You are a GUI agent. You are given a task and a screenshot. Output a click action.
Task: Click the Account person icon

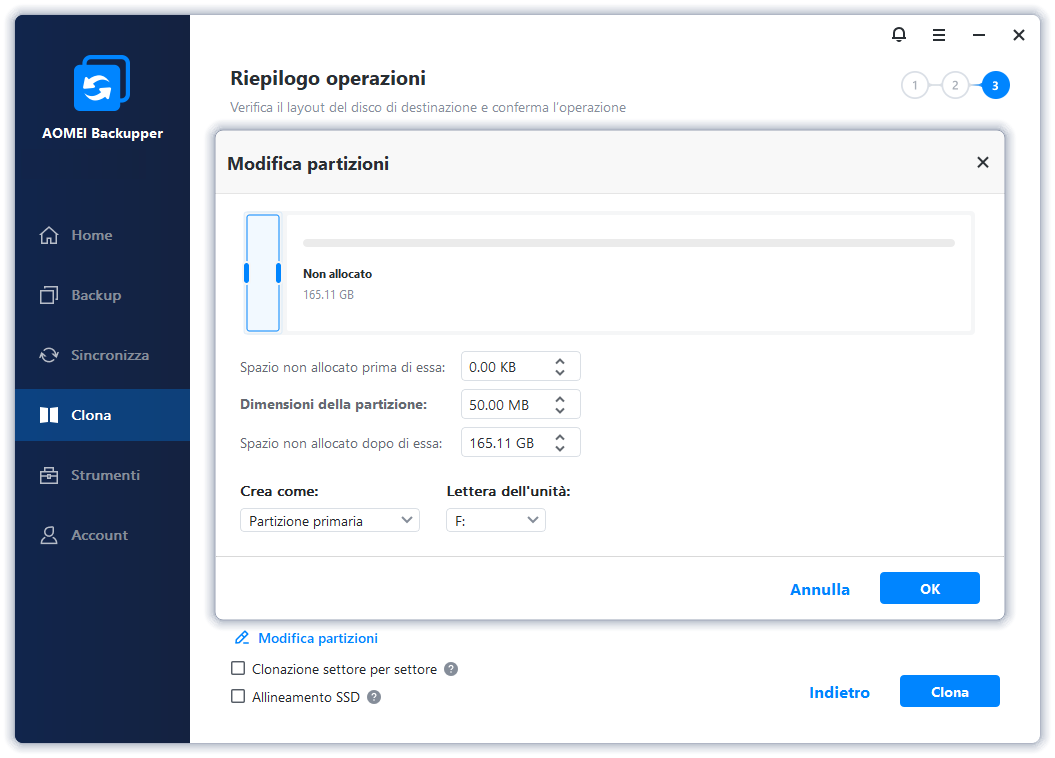point(49,535)
